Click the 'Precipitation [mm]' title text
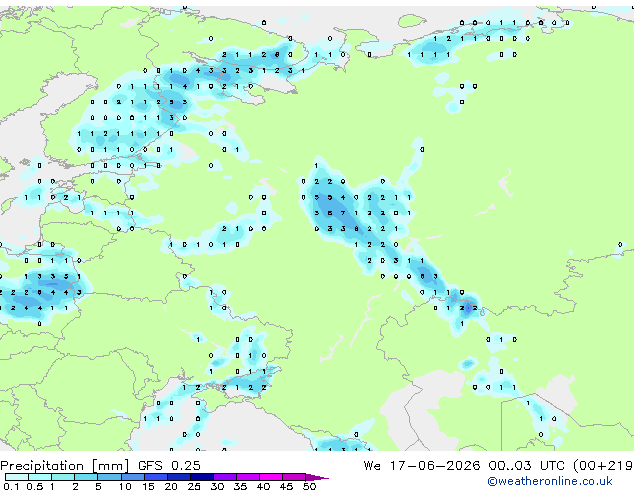 [x=65, y=466]
